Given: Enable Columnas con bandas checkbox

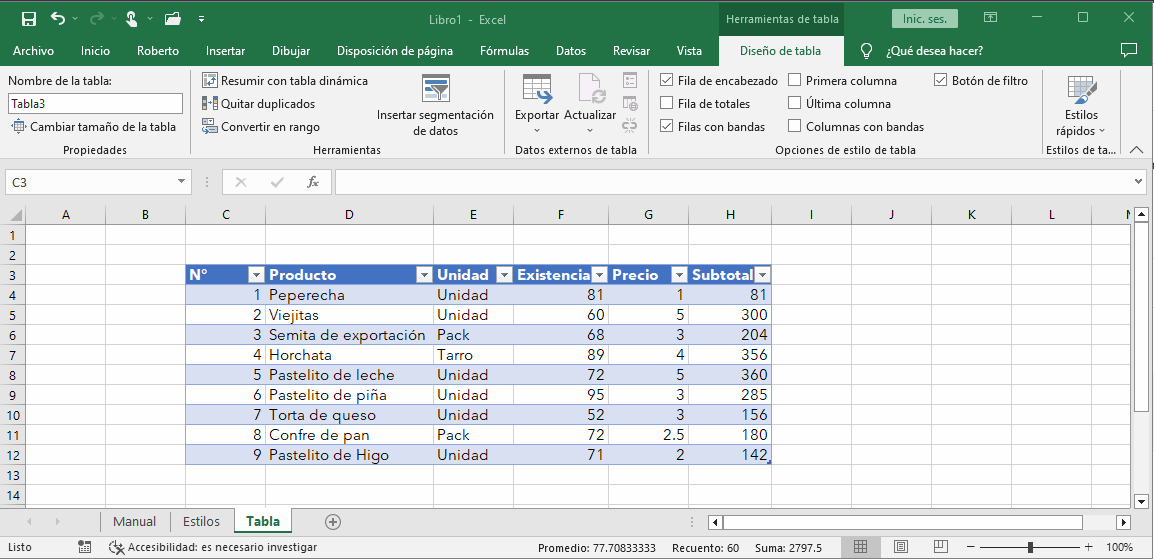Looking at the screenshot, I should coord(795,126).
